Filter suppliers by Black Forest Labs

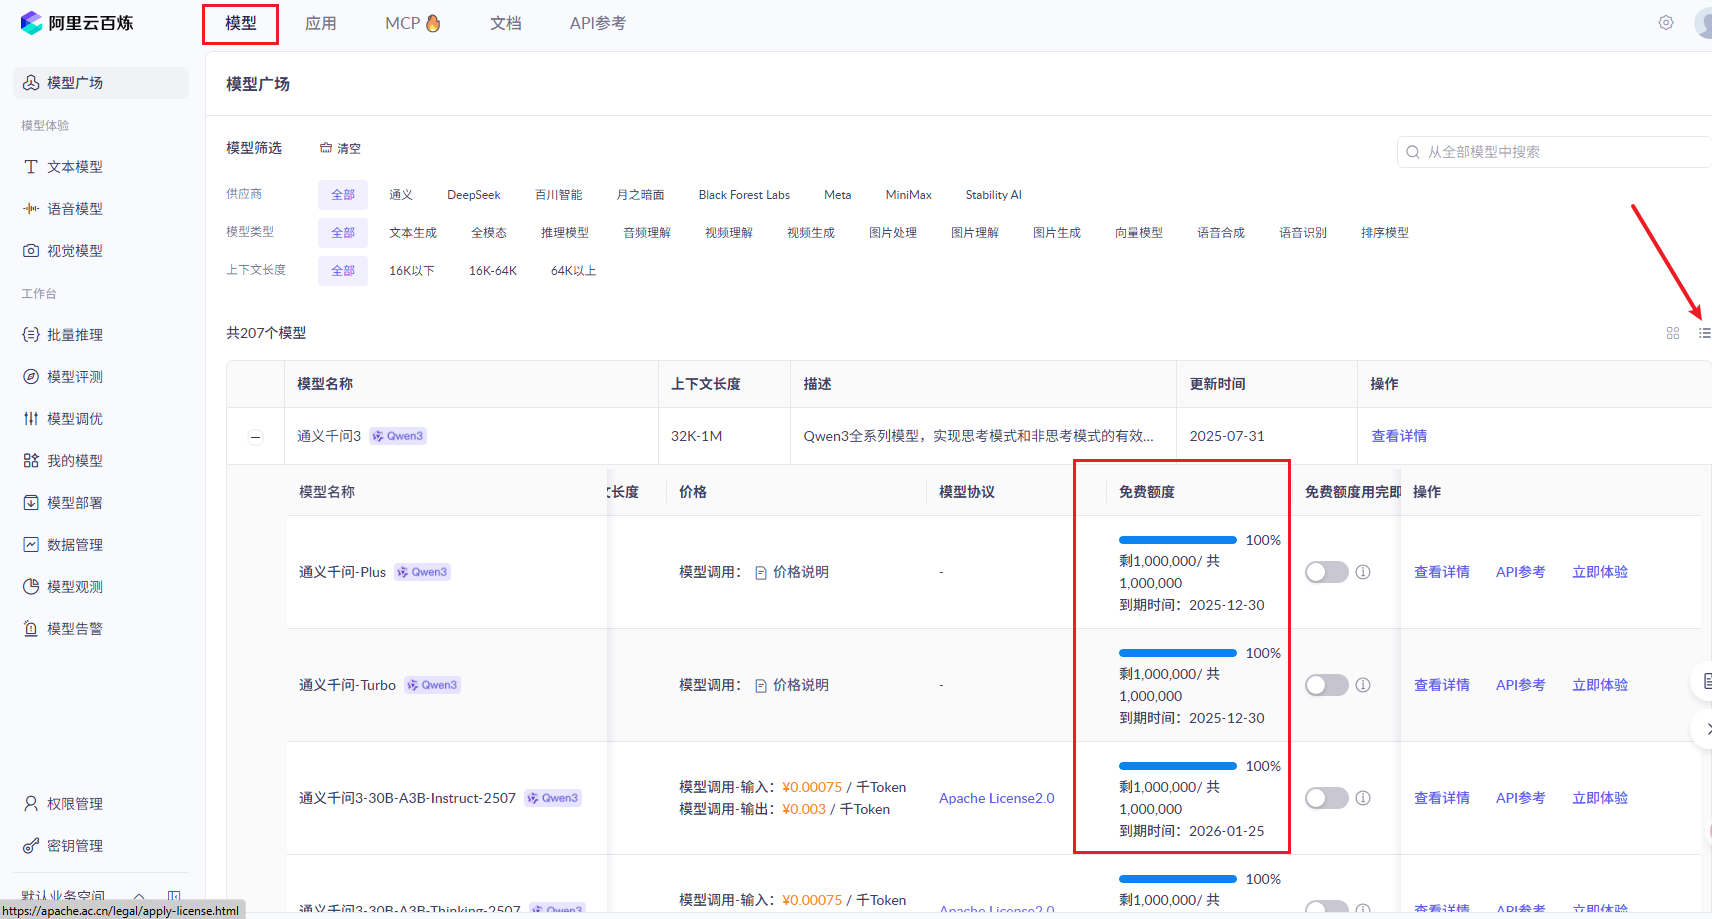click(x=744, y=195)
